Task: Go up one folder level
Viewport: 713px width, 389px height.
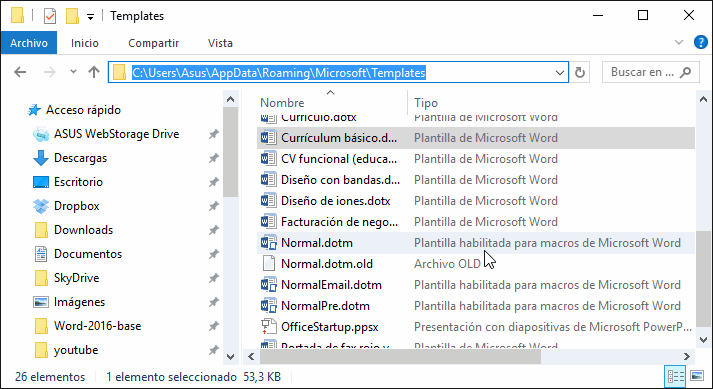Action: tap(94, 72)
